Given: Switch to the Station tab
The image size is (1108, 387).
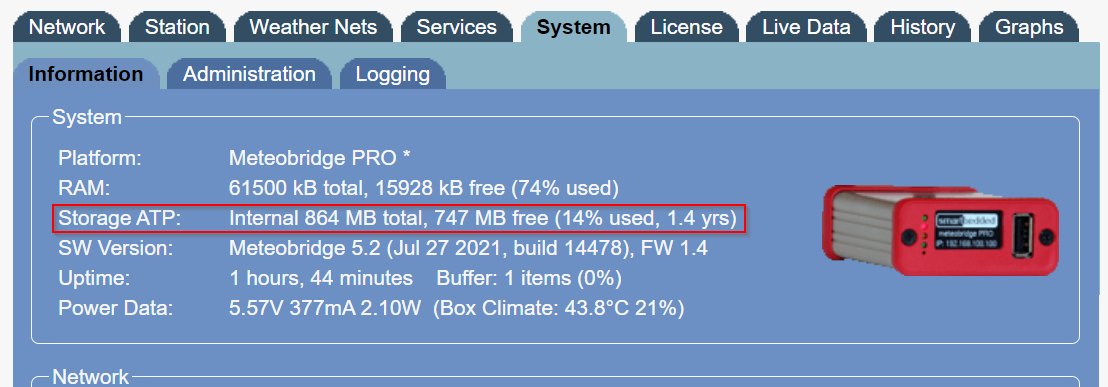Looking at the screenshot, I should point(177,28).
